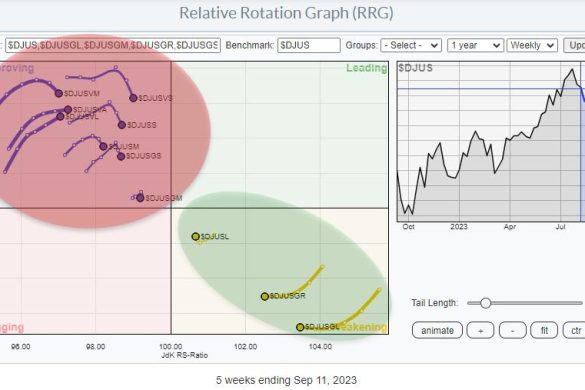
Task: Click the $DJUSGM marker dot
Action: tap(140, 198)
